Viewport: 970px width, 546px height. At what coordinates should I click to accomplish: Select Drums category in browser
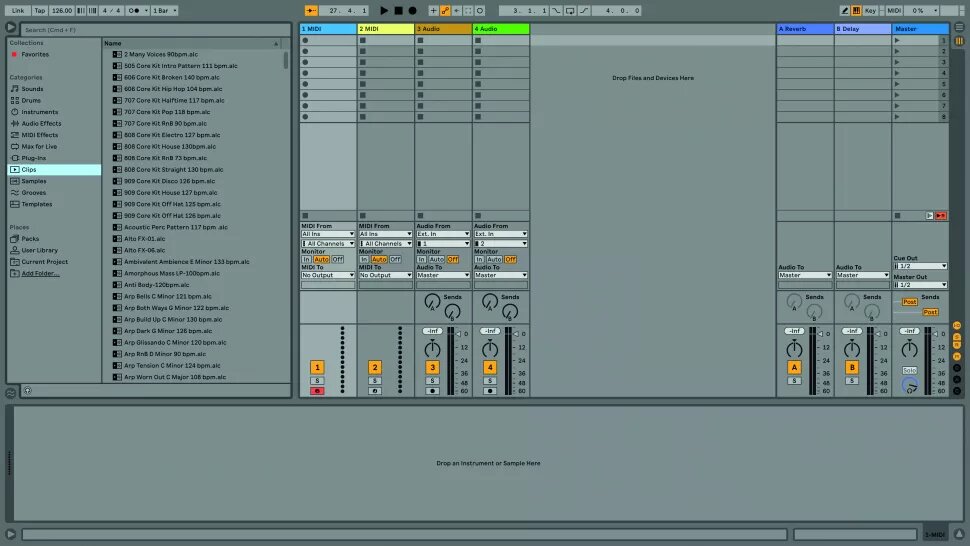31,100
